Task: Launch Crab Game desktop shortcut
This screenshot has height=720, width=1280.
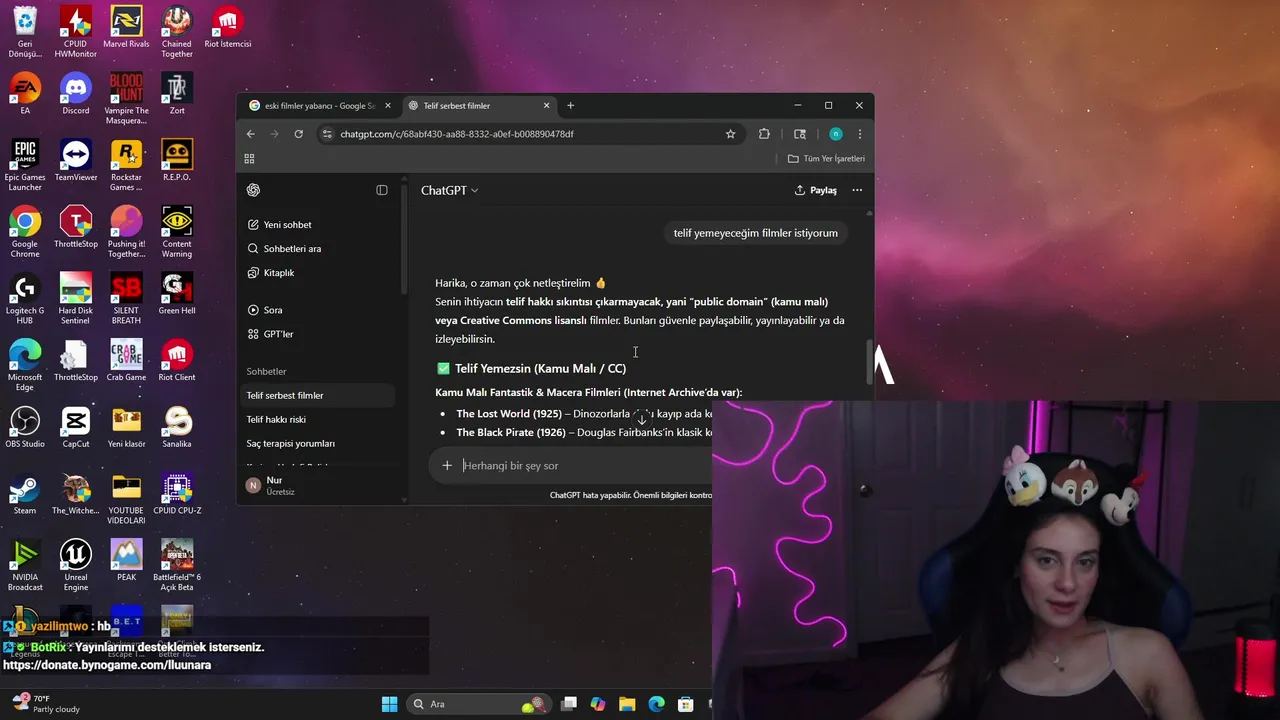Action: [x=126, y=361]
